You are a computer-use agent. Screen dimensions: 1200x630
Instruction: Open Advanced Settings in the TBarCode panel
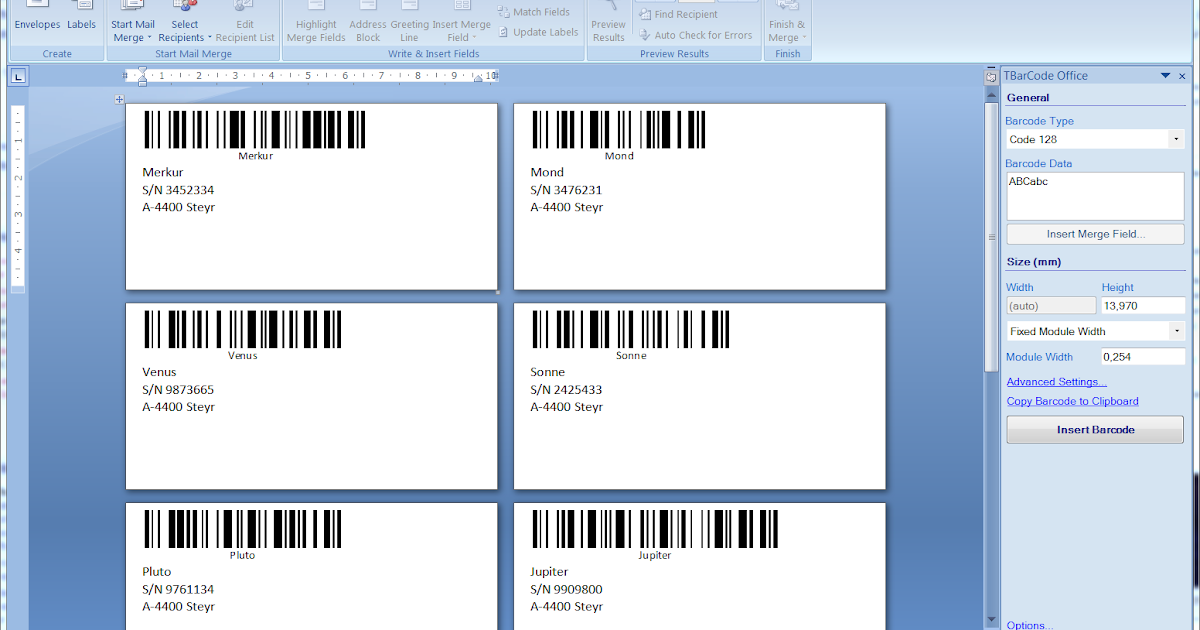[1056, 381]
